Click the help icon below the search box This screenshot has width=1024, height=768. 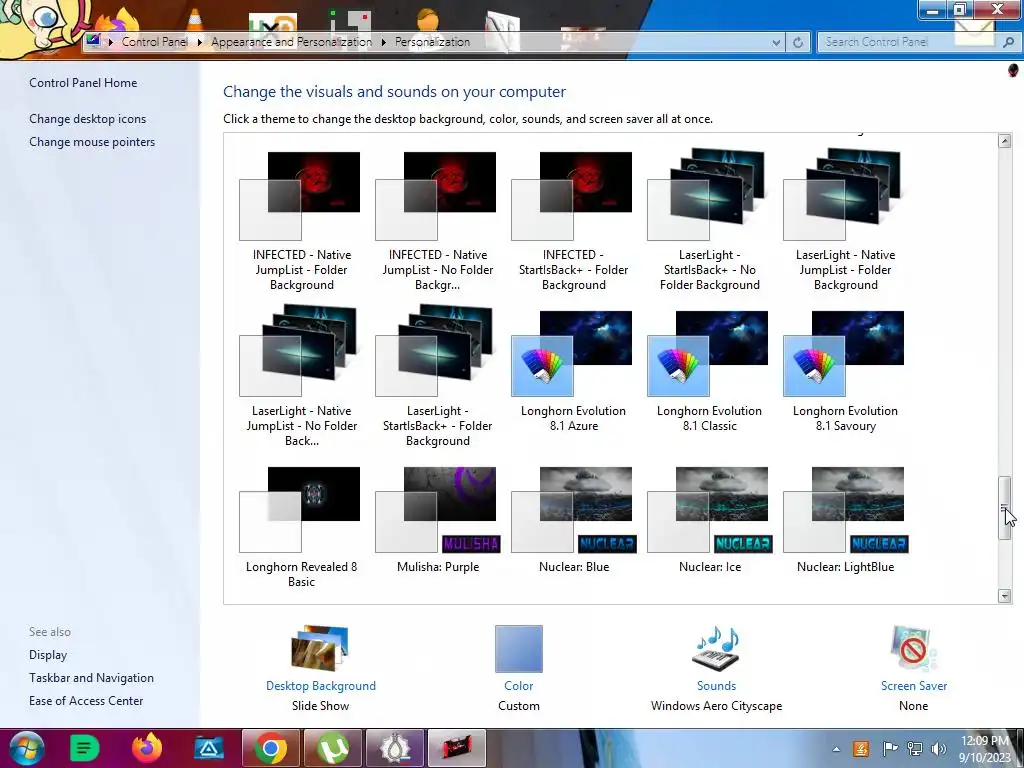pos(1013,70)
